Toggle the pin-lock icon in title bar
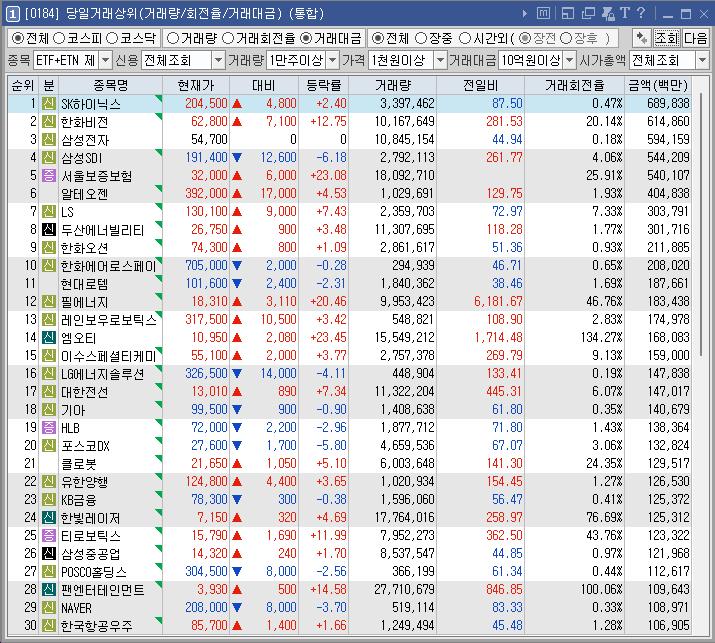 tap(608, 14)
